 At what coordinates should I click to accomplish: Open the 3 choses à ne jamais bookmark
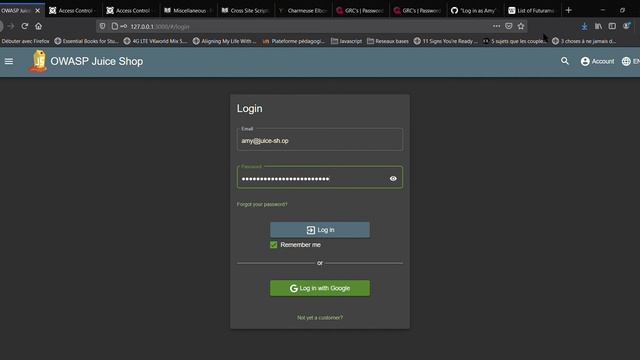click(x=584, y=41)
